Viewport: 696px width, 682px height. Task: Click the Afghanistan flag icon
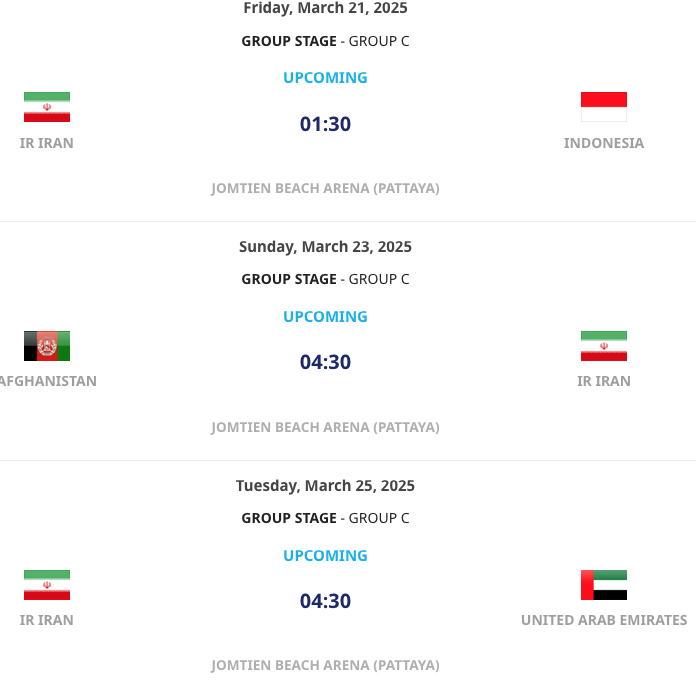click(x=47, y=346)
